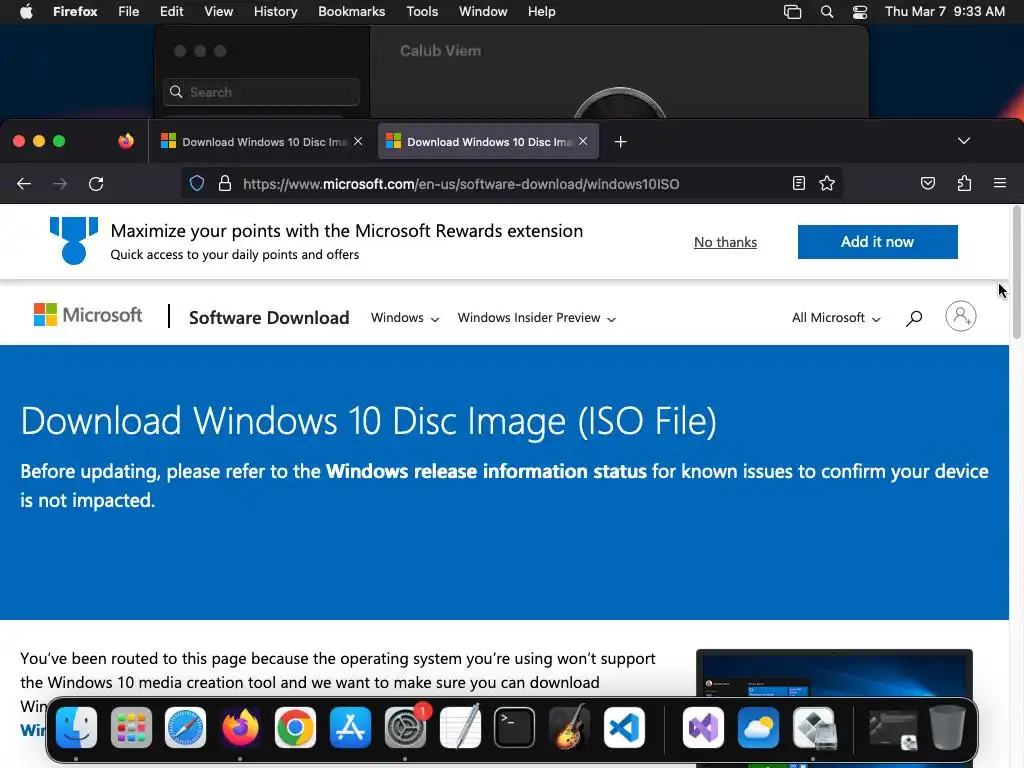Open the View menu
The width and height of the screenshot is (1024, 768).
[x=218, y=12]
